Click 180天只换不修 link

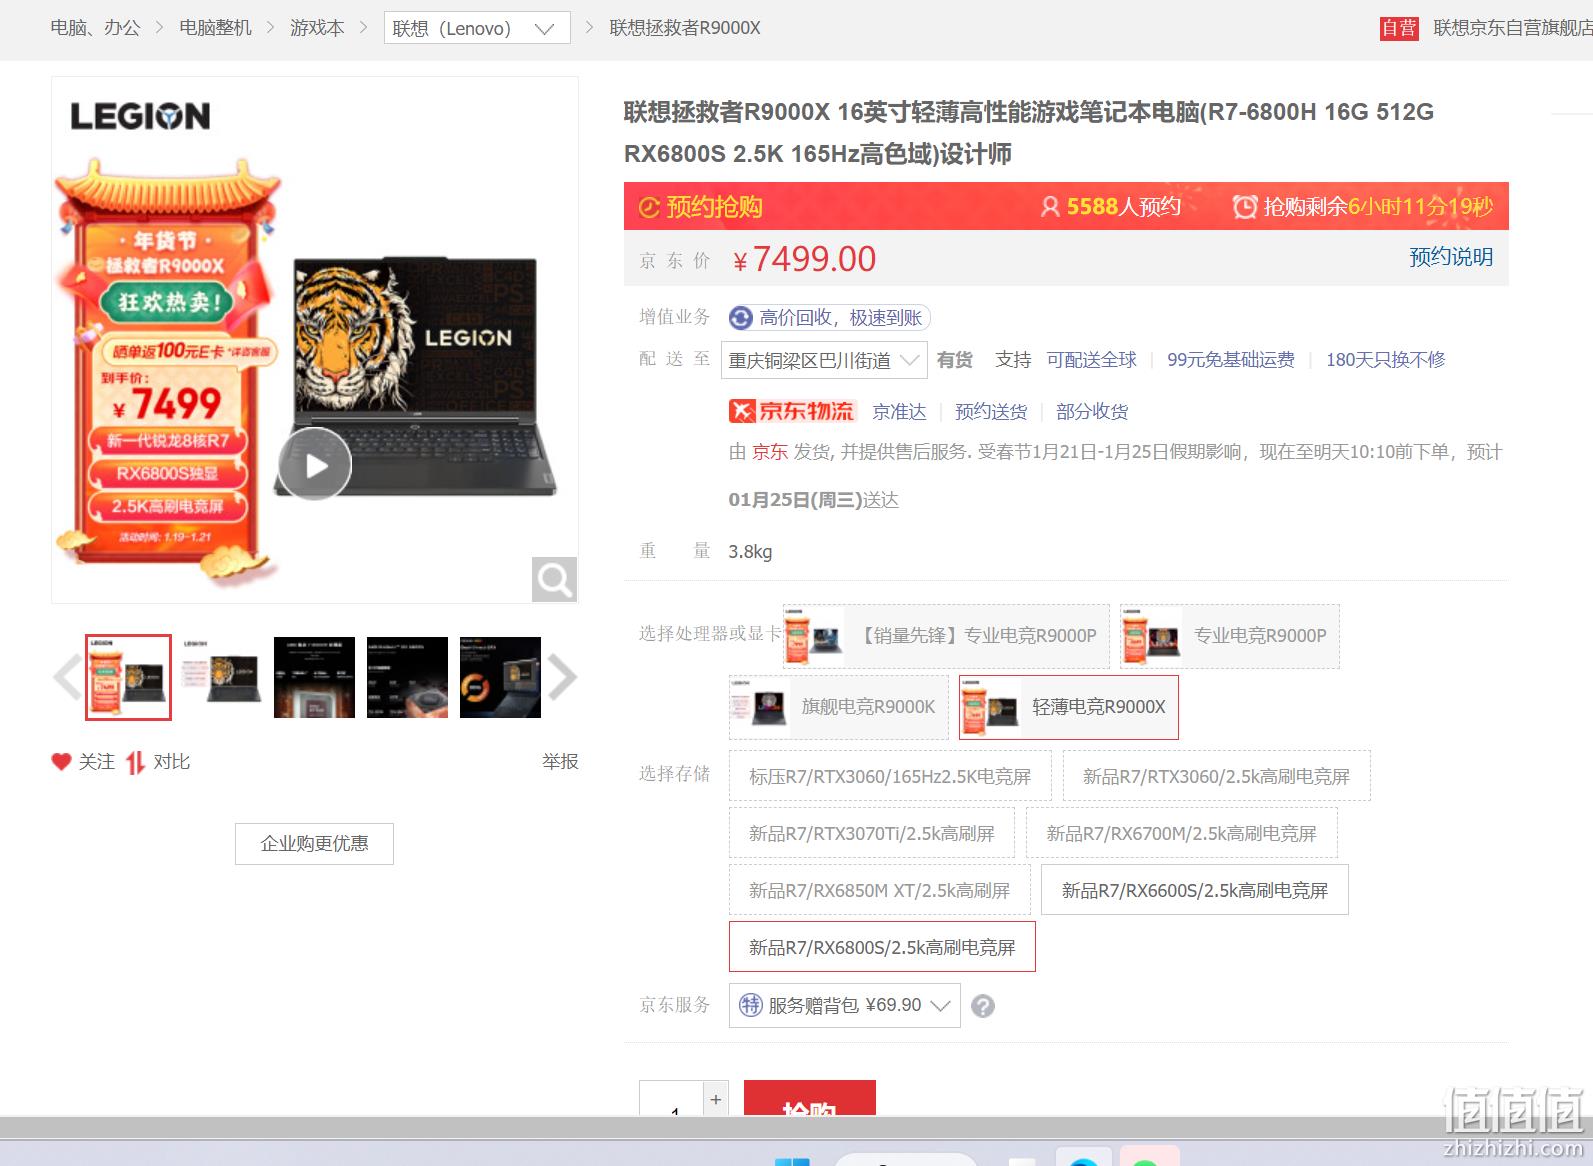(x=1386, y=360)
